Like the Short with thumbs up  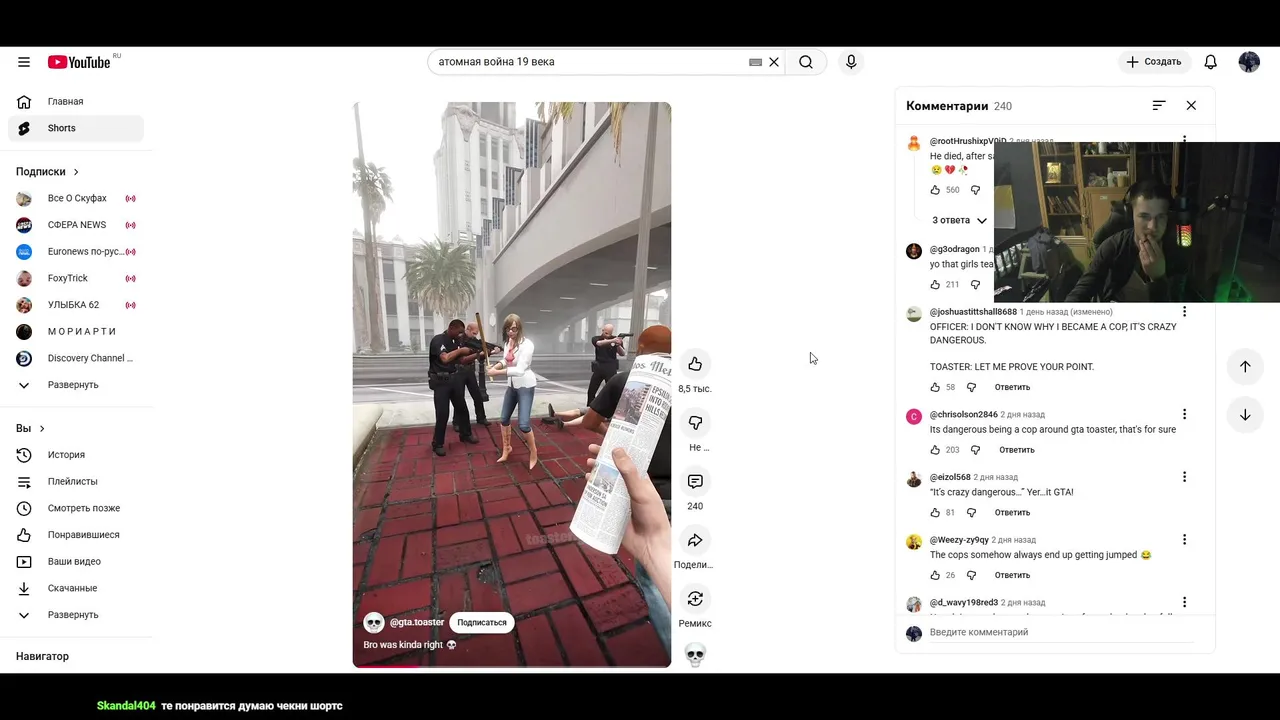[x=695, y=364]
